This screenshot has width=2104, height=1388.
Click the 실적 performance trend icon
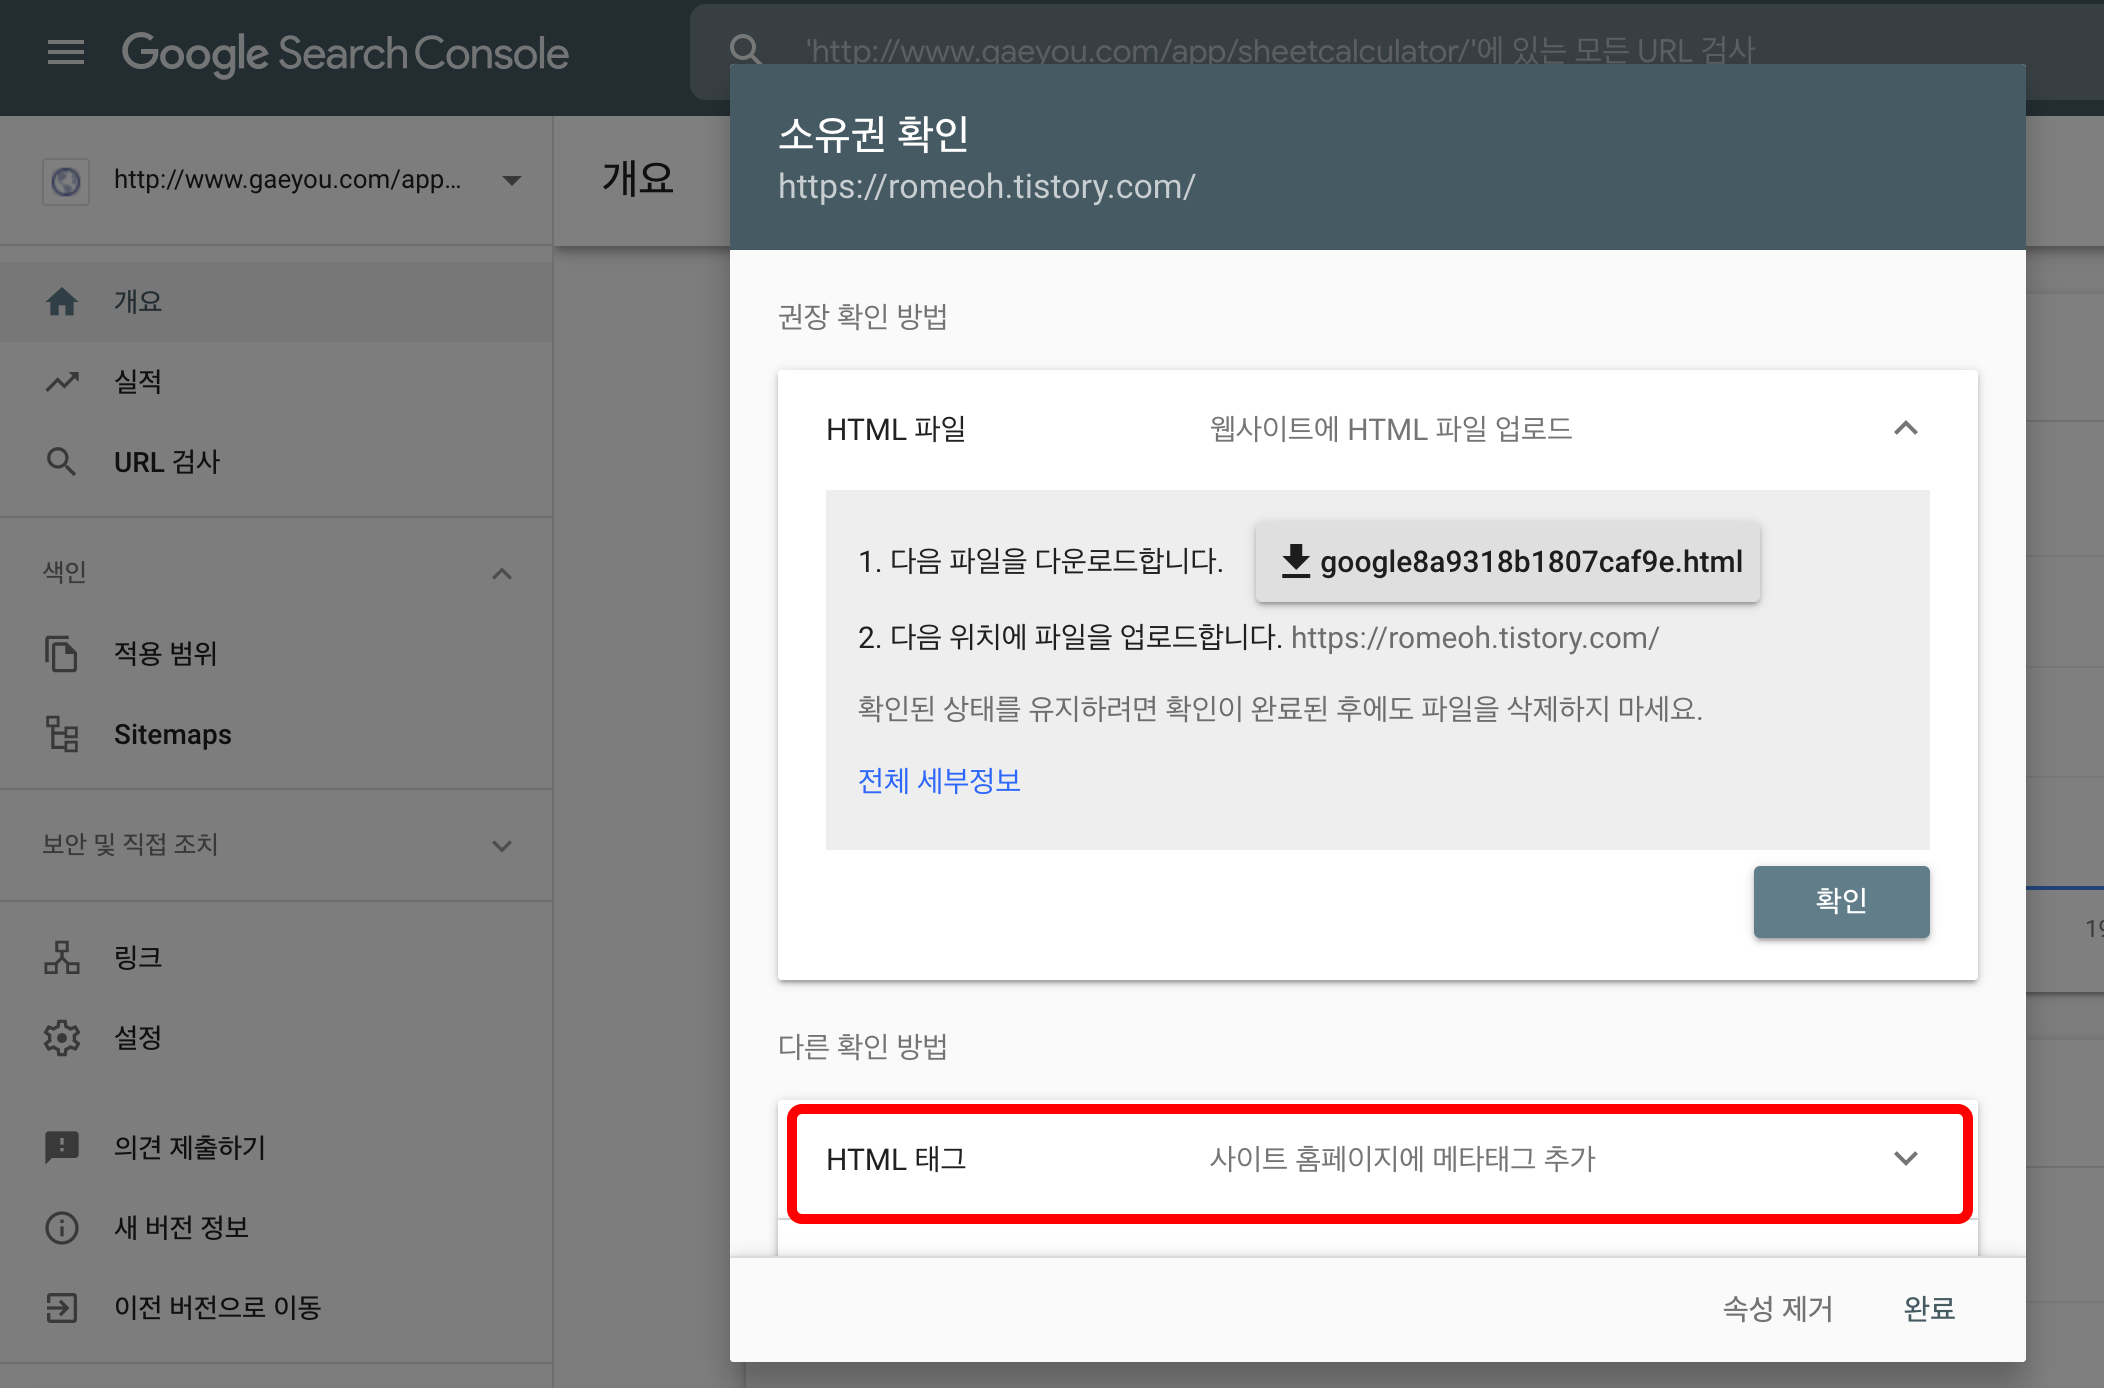(x=62, y=381)
